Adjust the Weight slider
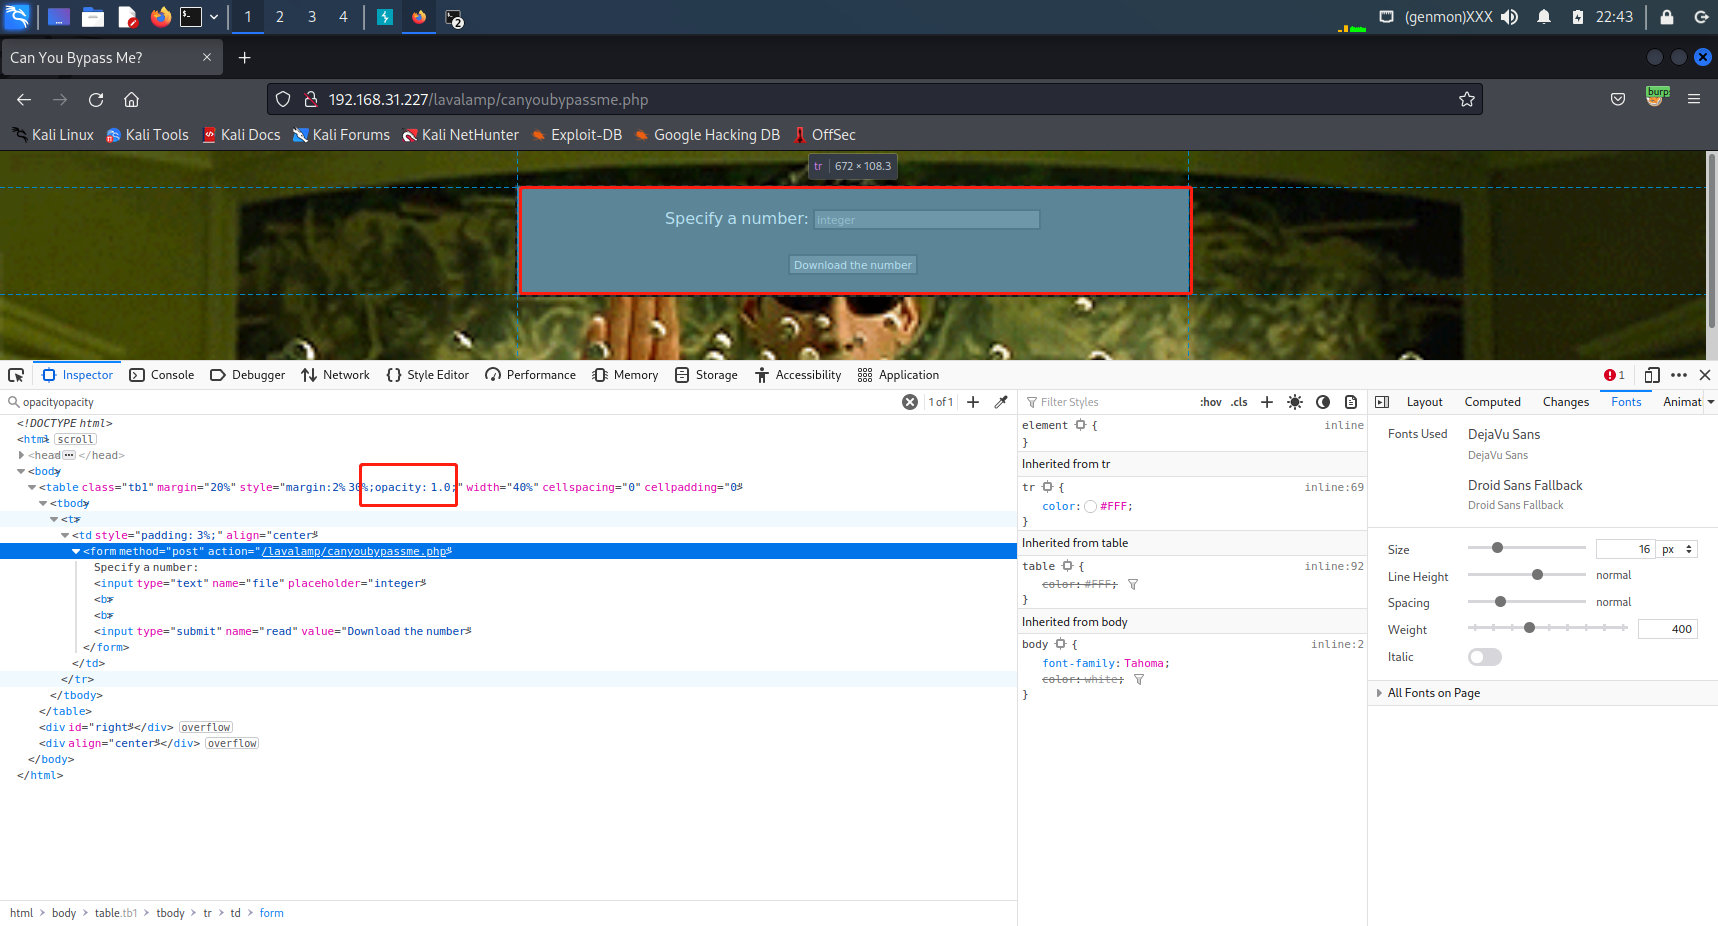 click(x=1548, y=628)
